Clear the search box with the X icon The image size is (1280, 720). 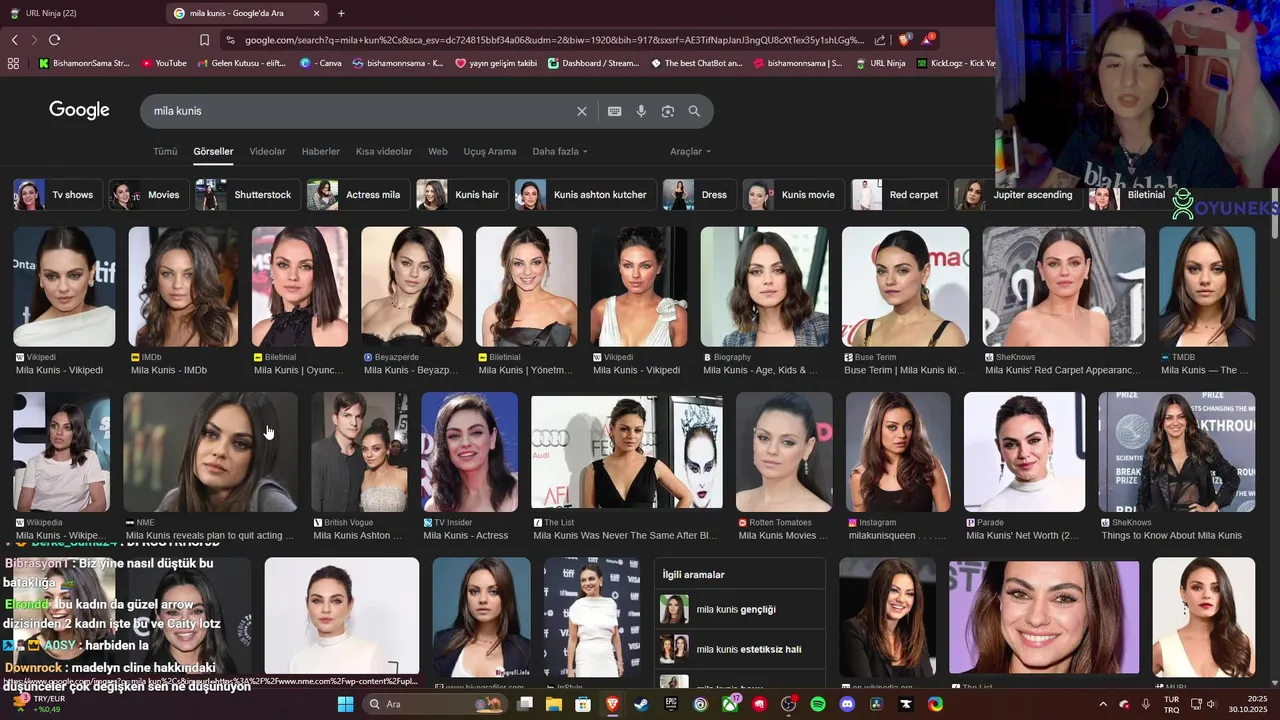click(x=582, y=111)
